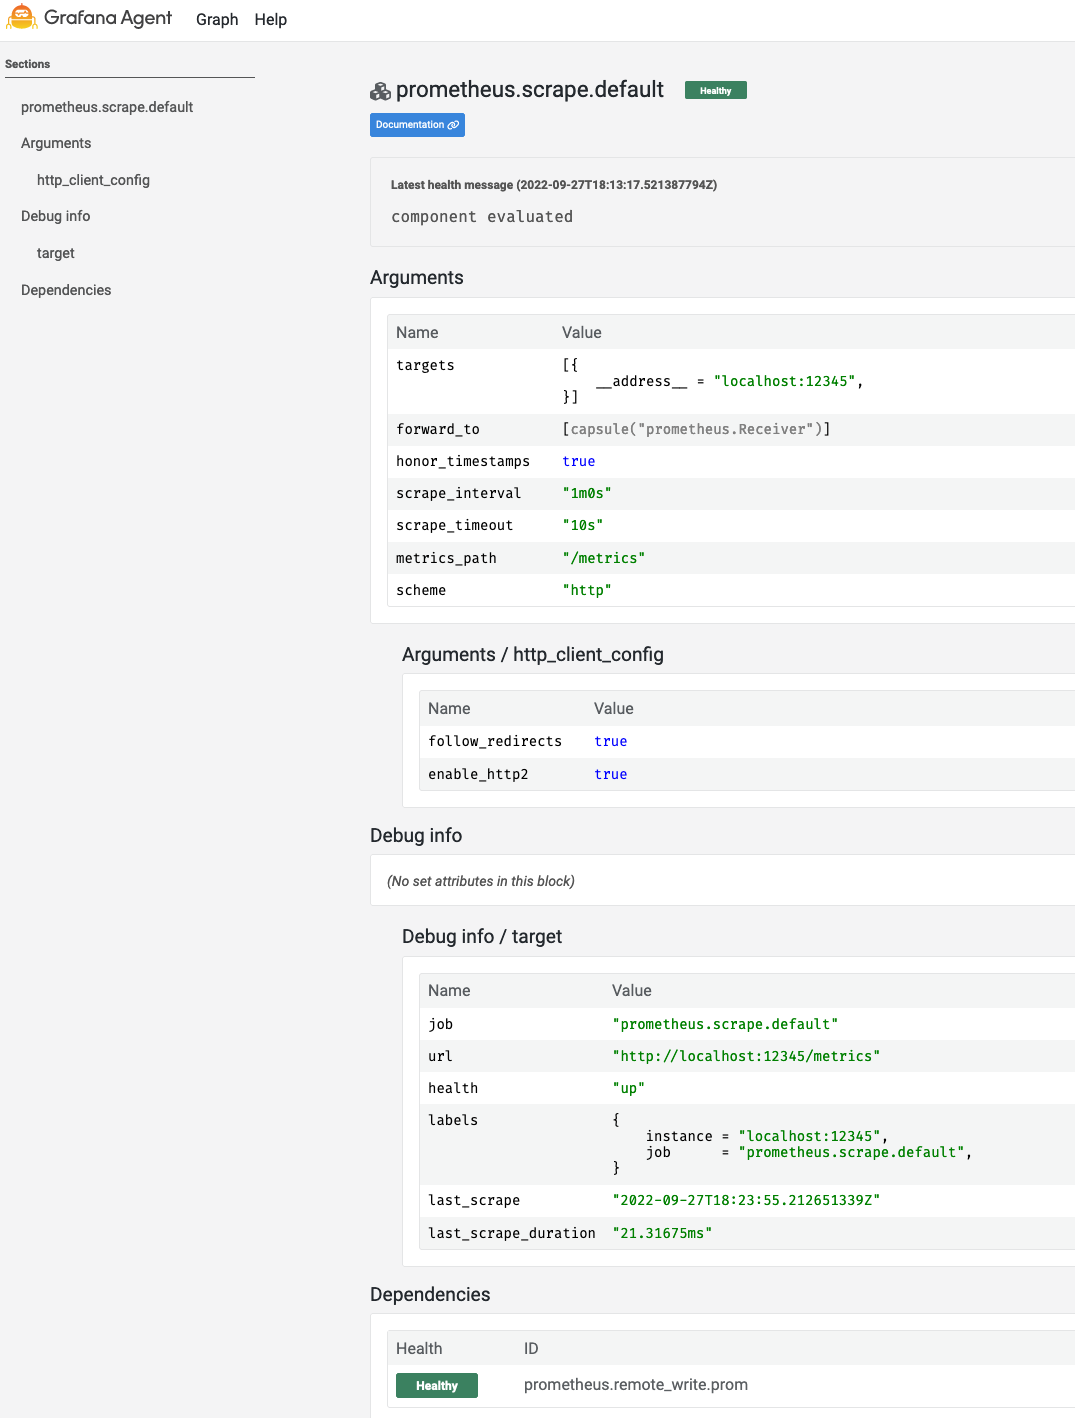Click the external link icon on Documentation button
This screenshot has height=1418, width=1075.
pos(455,125)
